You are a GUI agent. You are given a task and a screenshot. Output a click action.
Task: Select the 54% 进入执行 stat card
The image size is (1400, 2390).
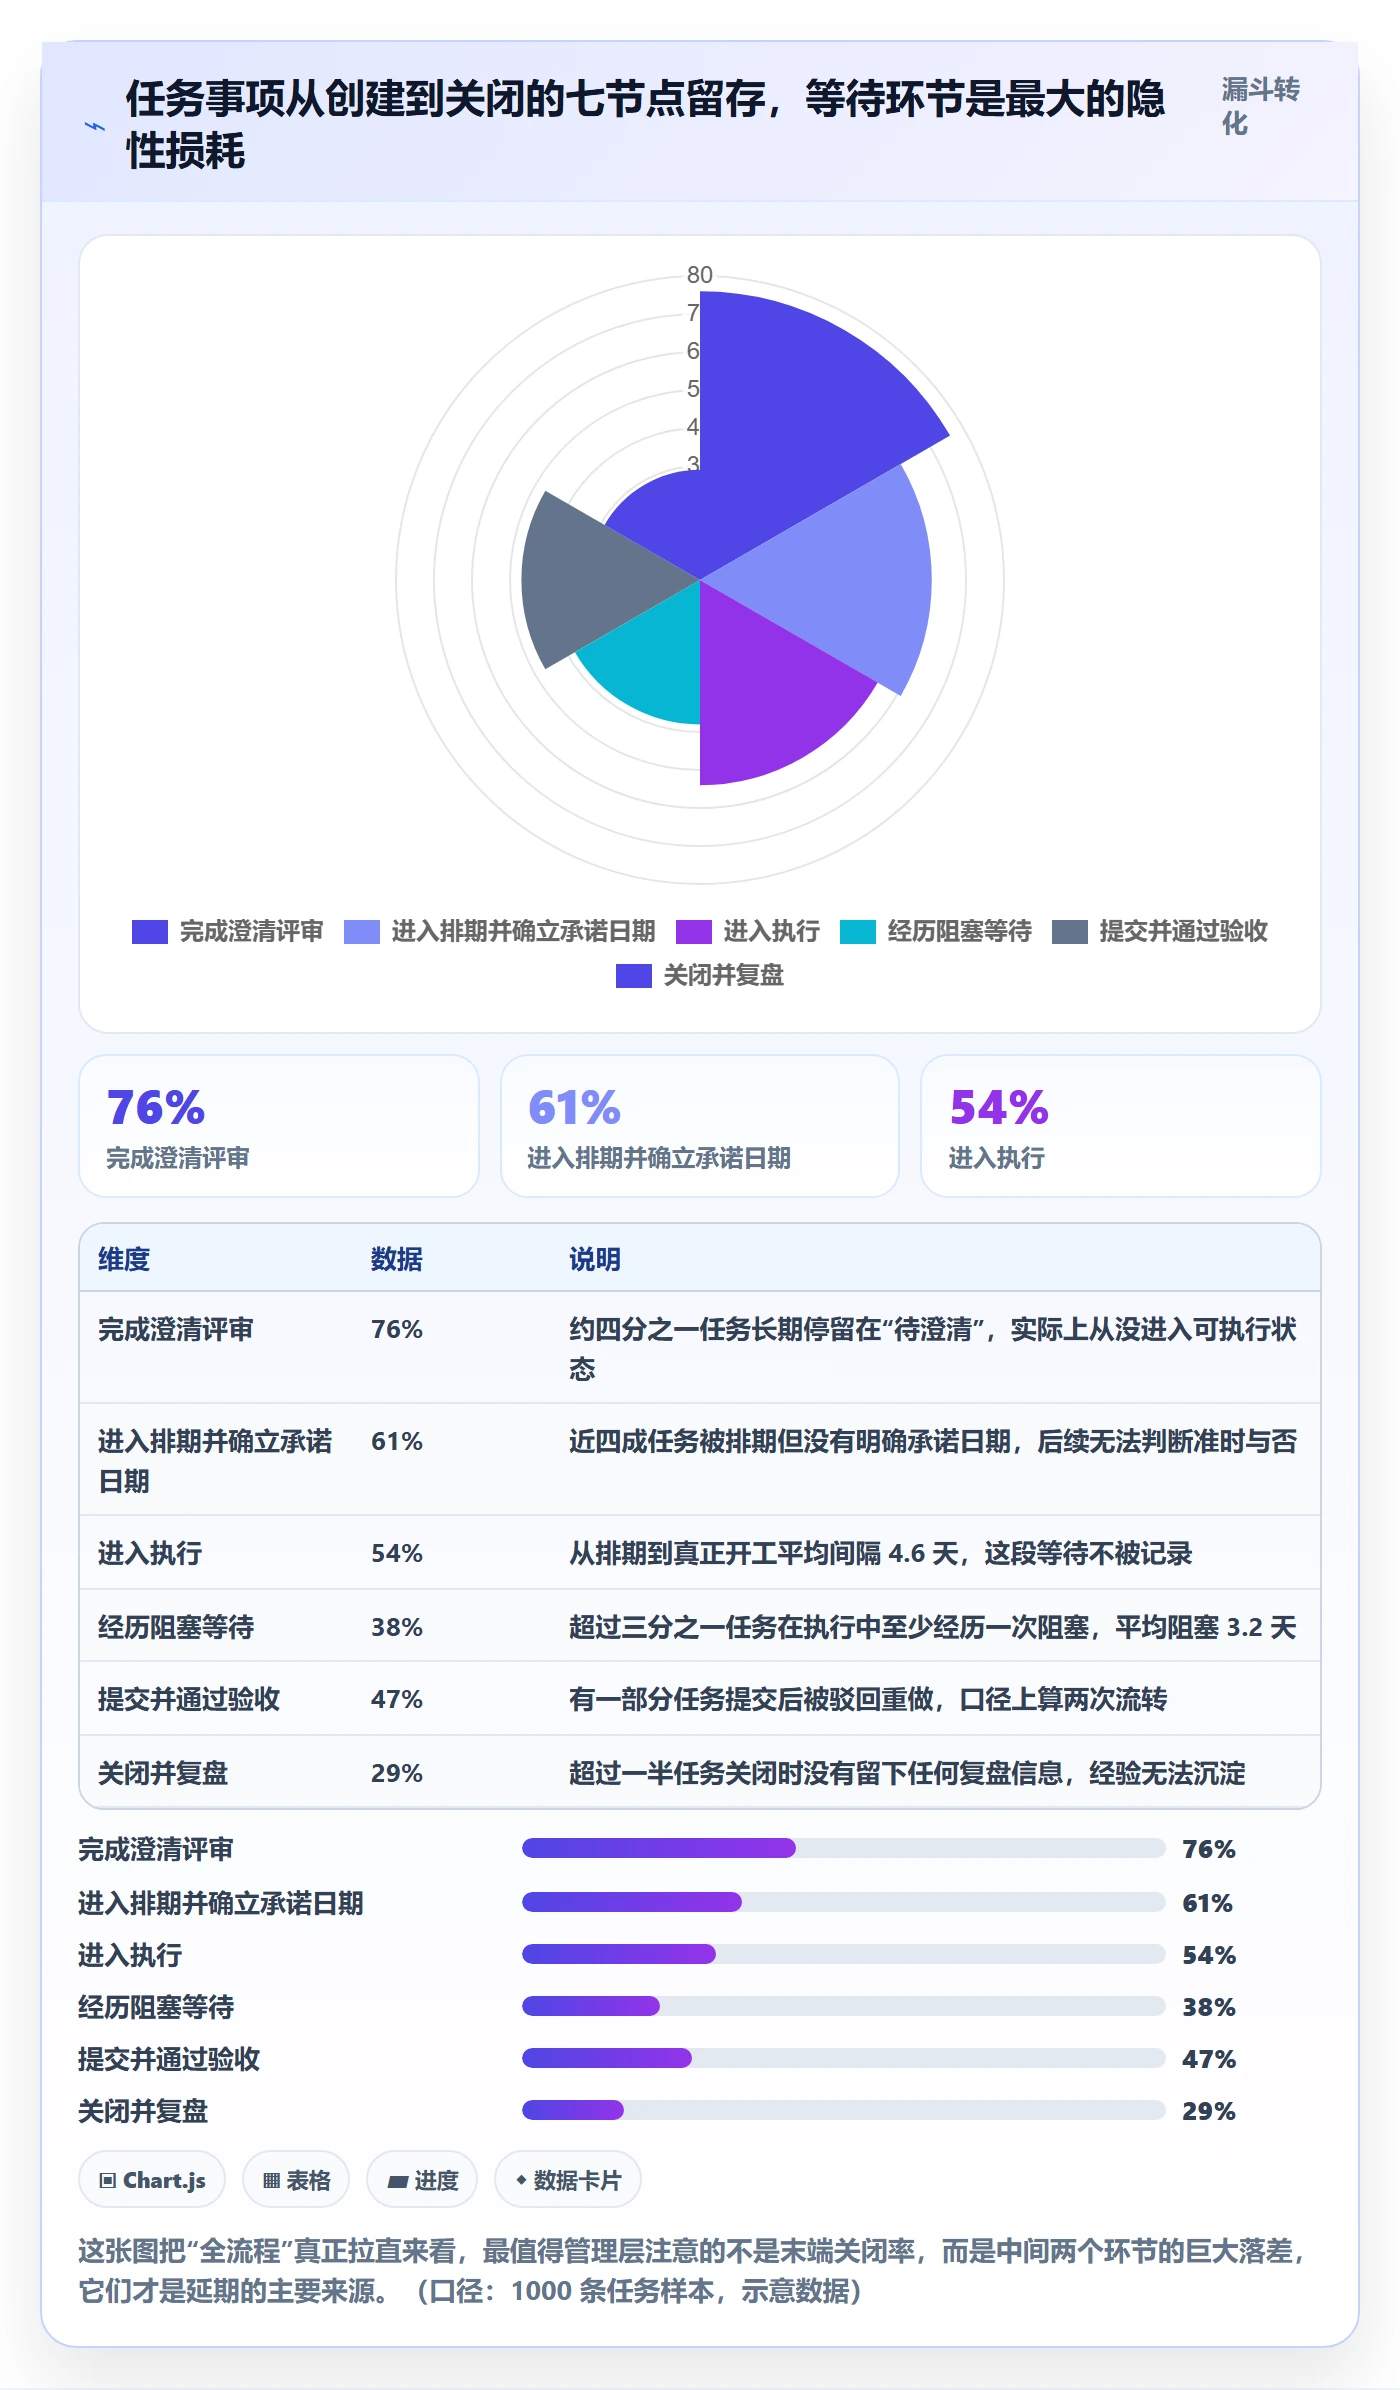pyautogui.click(x=1121, y=1127)
